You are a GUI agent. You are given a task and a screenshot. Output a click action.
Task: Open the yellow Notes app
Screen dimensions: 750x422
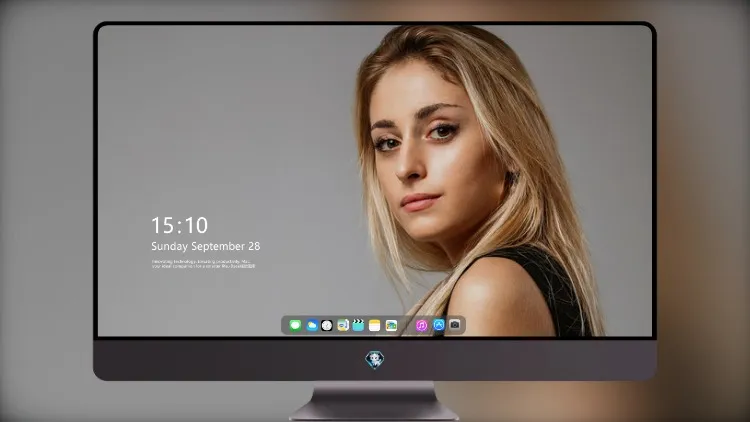[x=375, y=325]
